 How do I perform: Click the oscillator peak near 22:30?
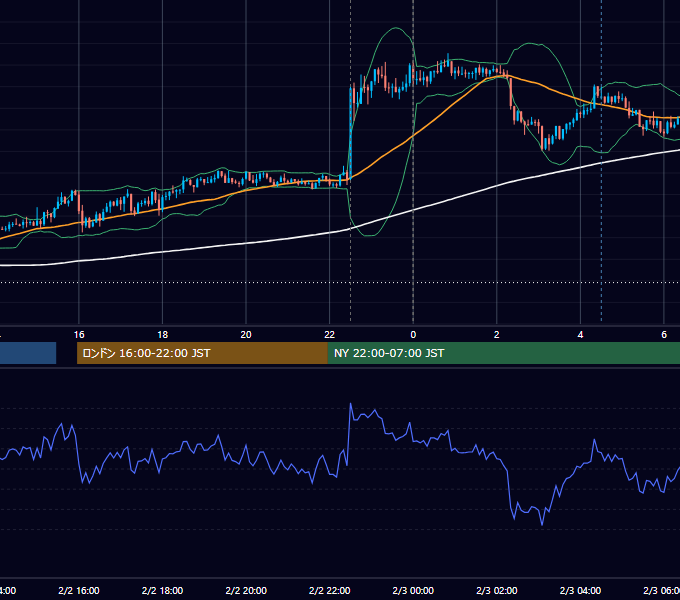coord(350,404)
